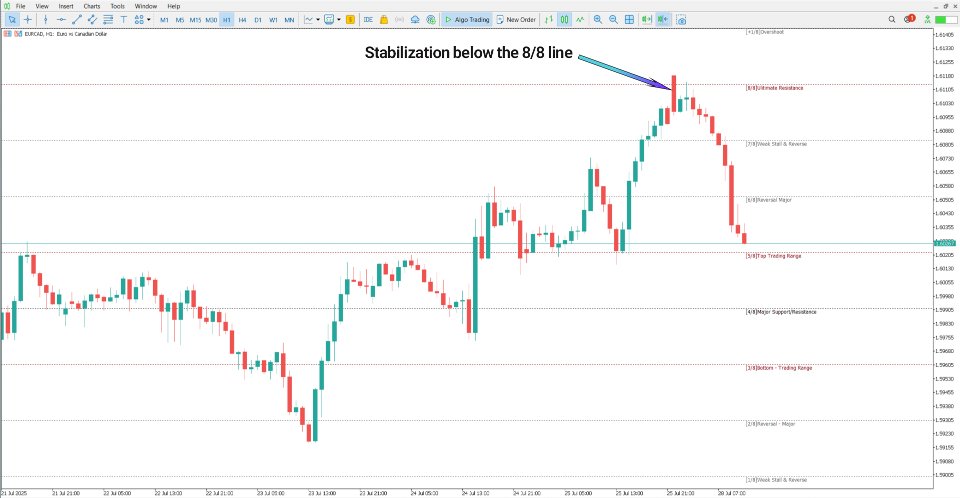The image size is (960, 498).
Task: Open the Tools menu
Action: coord(117,6)
